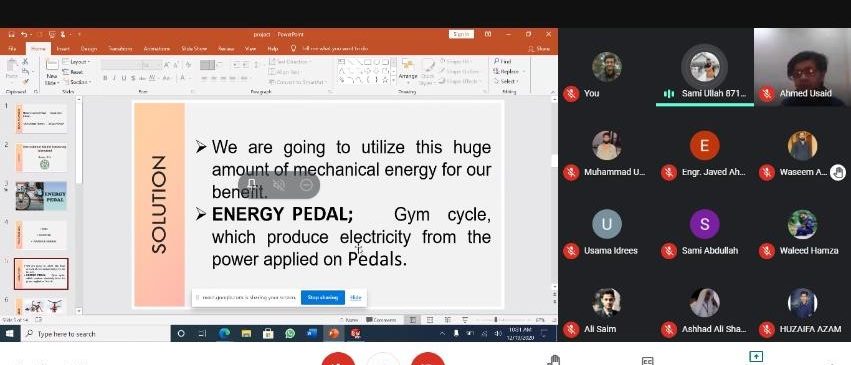
Task: Switch to the Insert ribbon tab
Action: 63,49
